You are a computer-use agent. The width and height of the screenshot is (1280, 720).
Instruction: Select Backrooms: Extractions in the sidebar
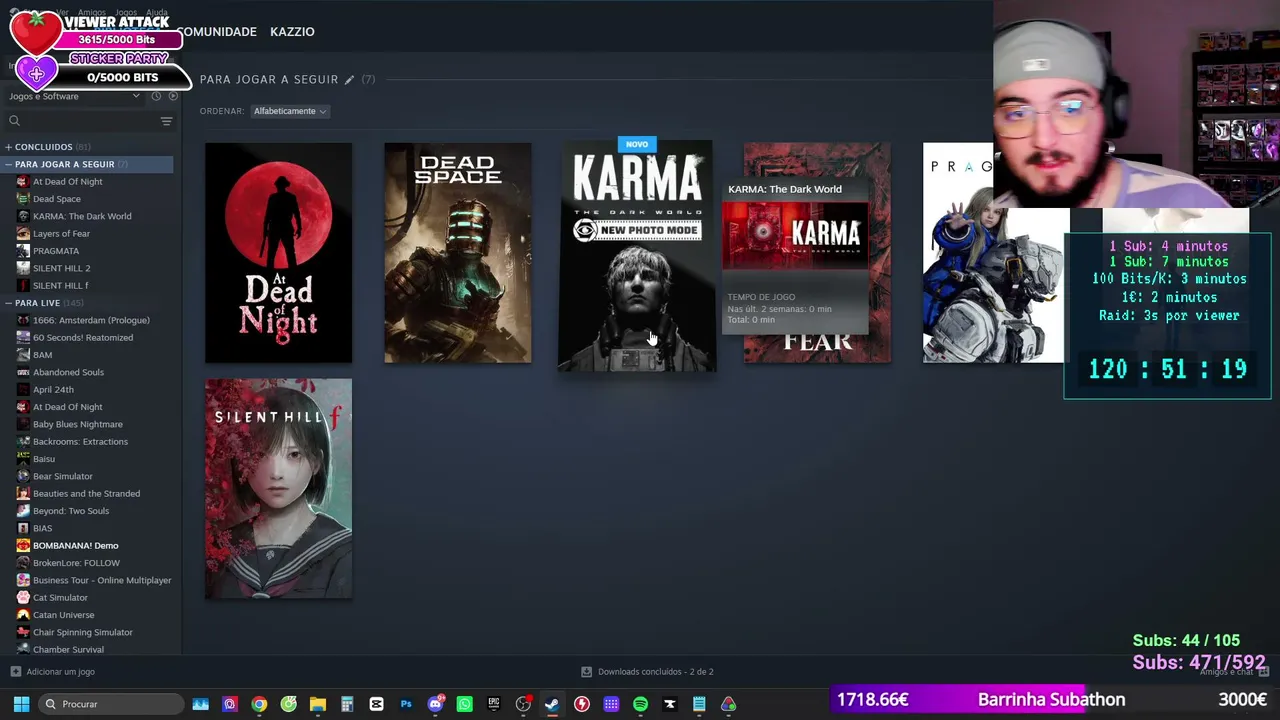80,442
